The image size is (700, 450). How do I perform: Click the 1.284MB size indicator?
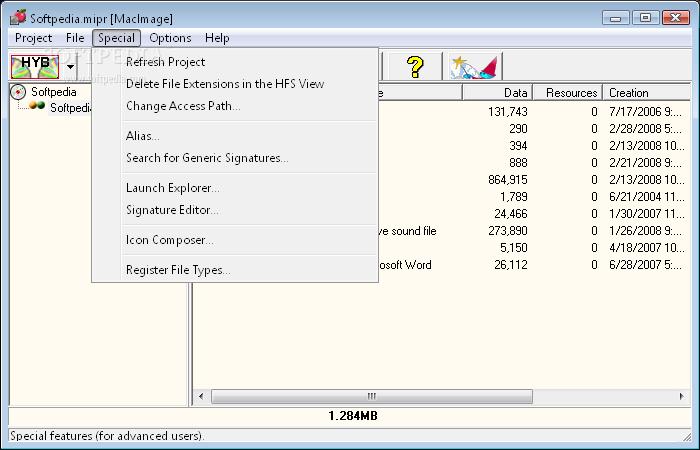click(353, 416)
